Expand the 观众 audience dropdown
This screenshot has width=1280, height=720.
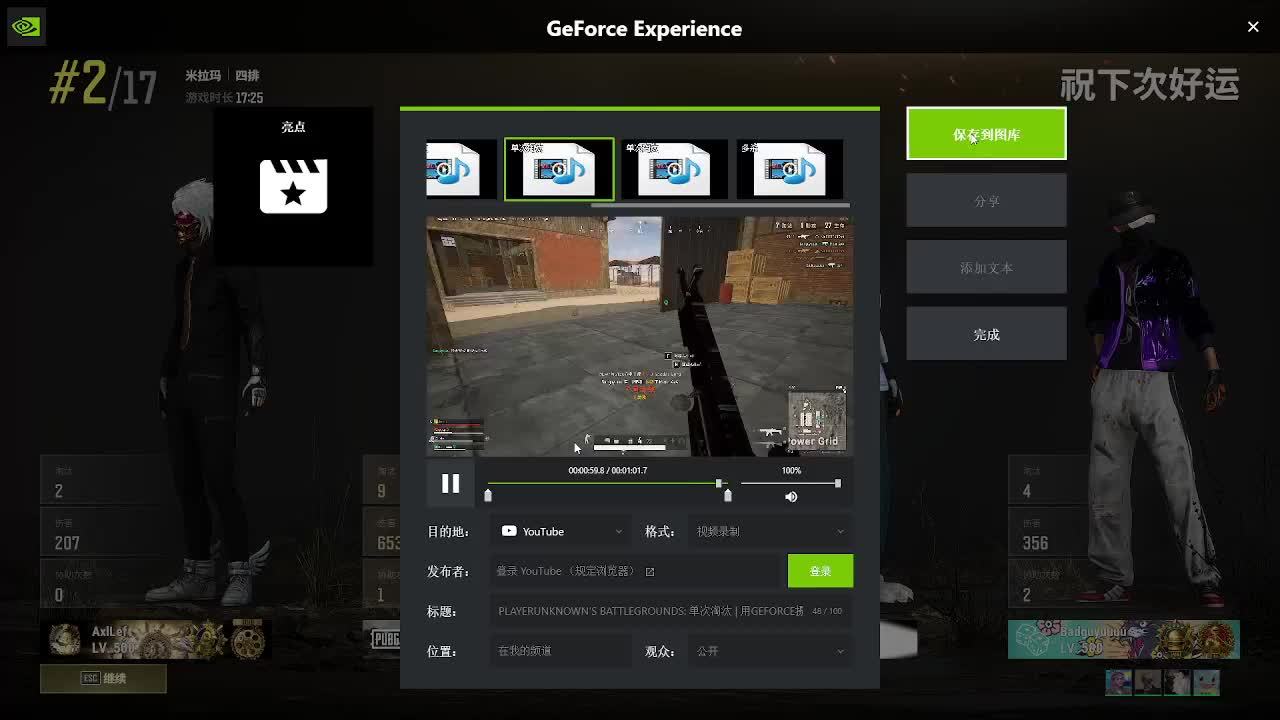pos(770,651)
